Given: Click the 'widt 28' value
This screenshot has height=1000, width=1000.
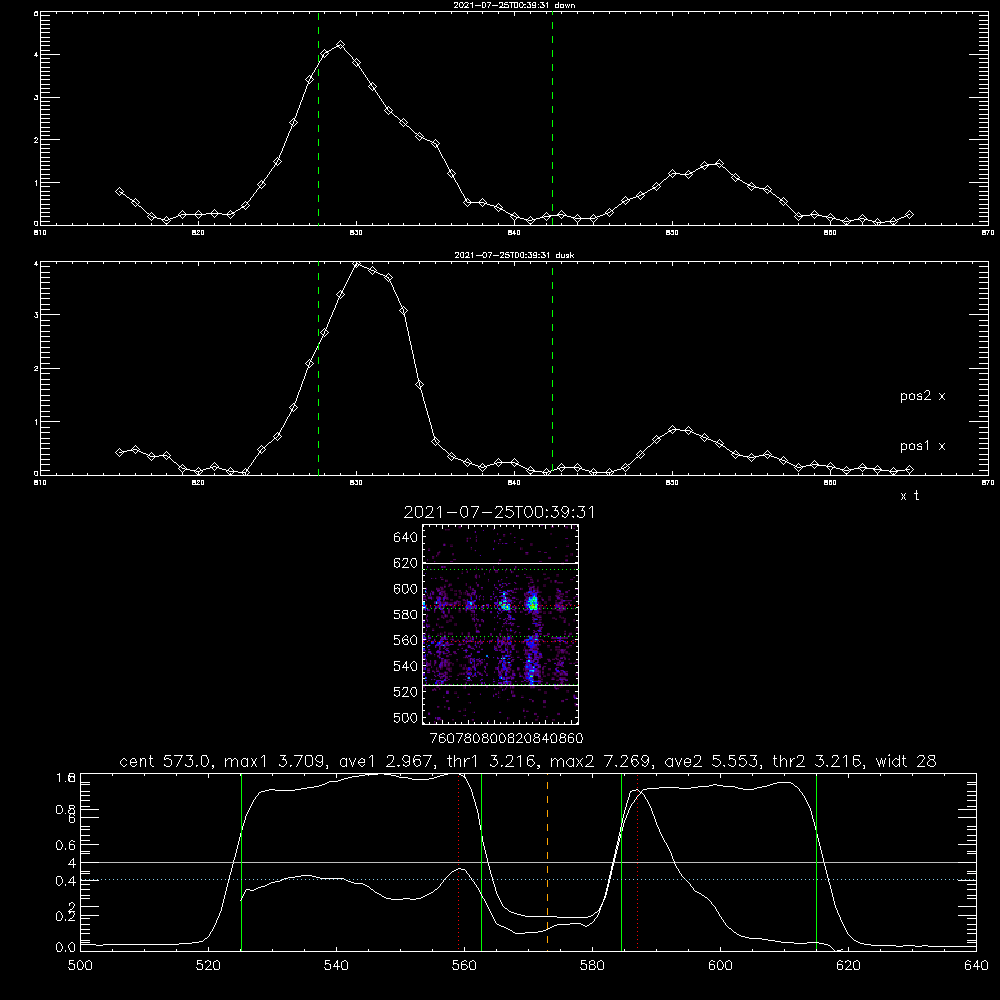Looking at the screenshot, I should tap(906, 761).
